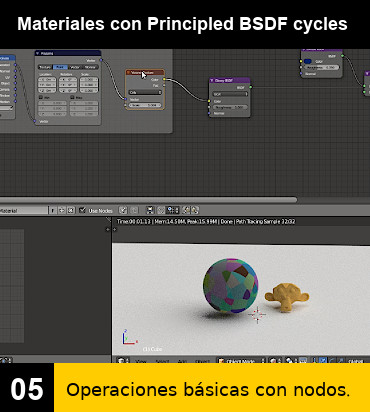Unlink material with the X button
The width and height of the screenshot is (370, 412).
tap(71, 210)
